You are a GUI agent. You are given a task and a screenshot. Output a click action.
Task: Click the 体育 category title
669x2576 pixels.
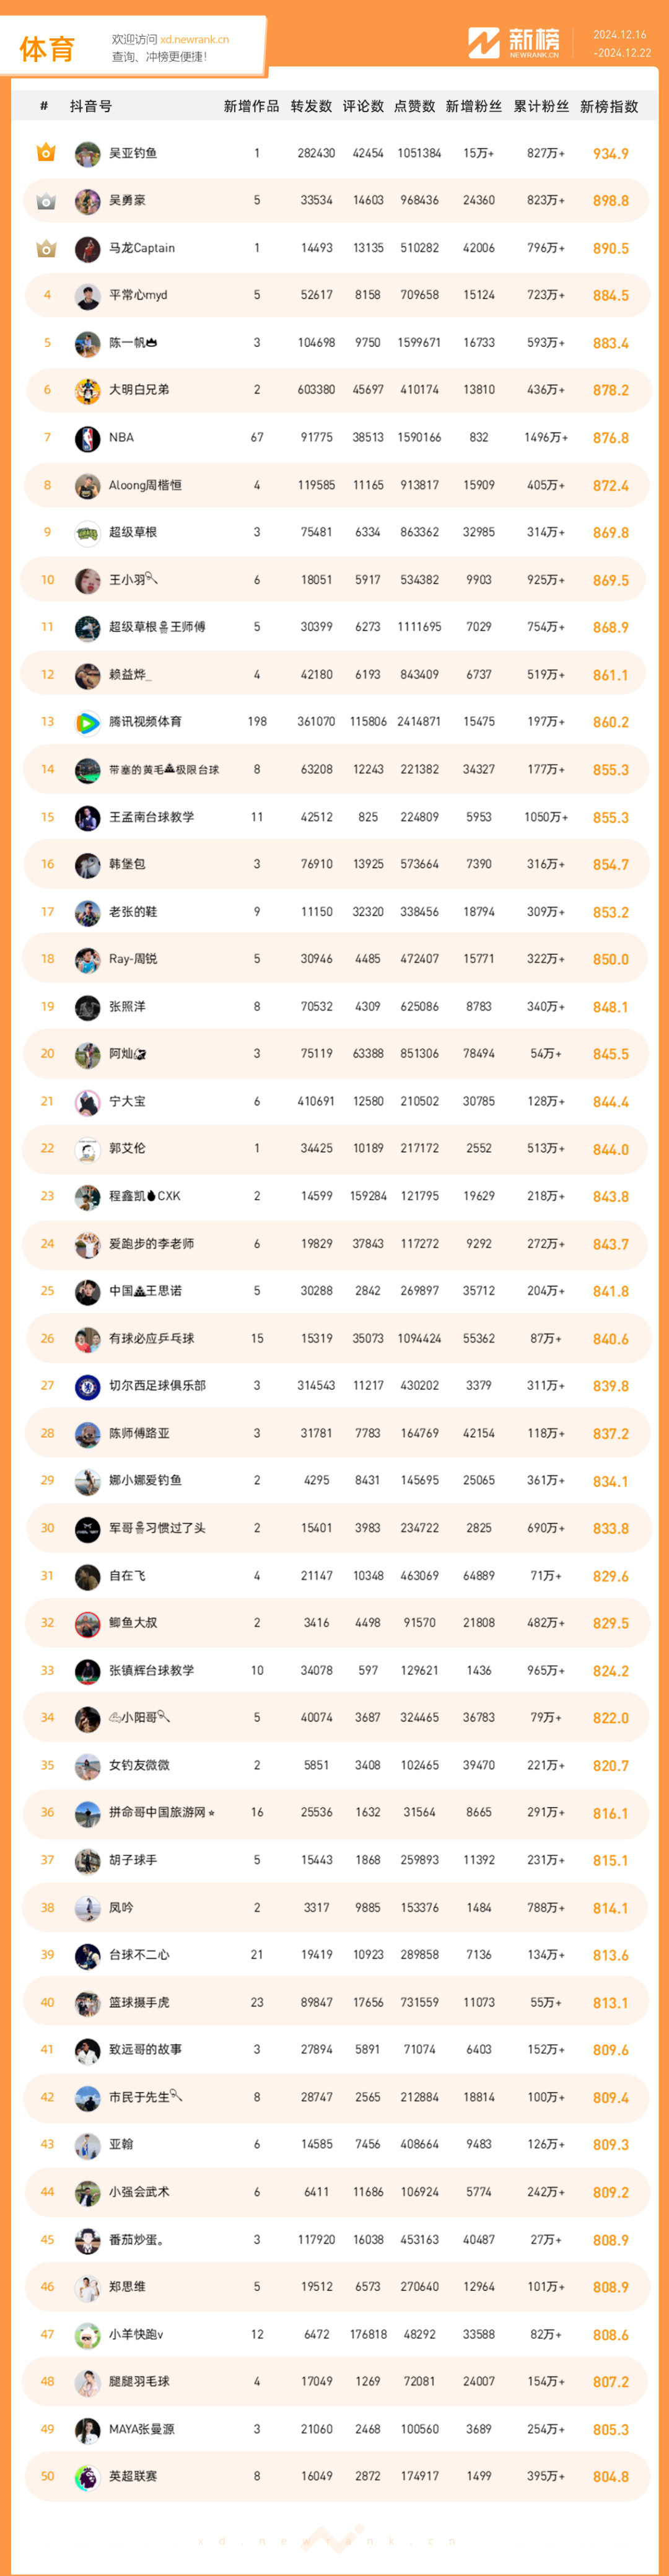[x=47, y=49]
